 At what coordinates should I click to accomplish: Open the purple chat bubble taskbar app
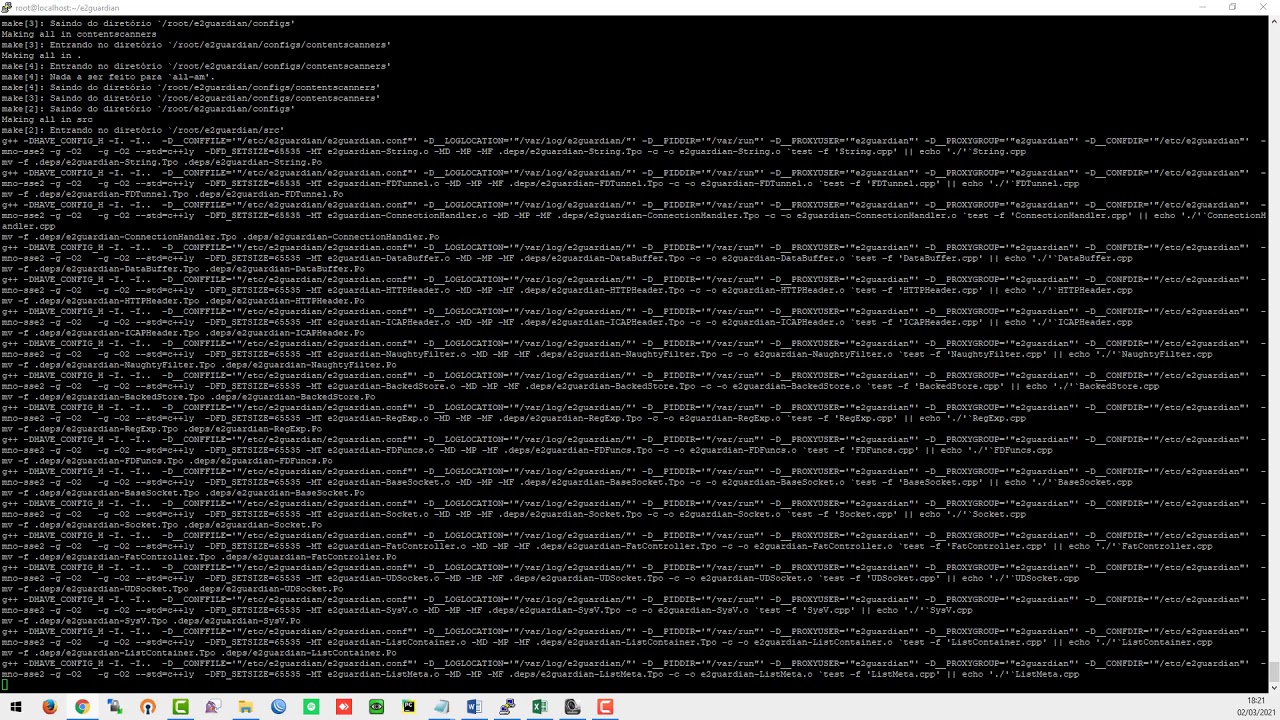coord(212,707)
